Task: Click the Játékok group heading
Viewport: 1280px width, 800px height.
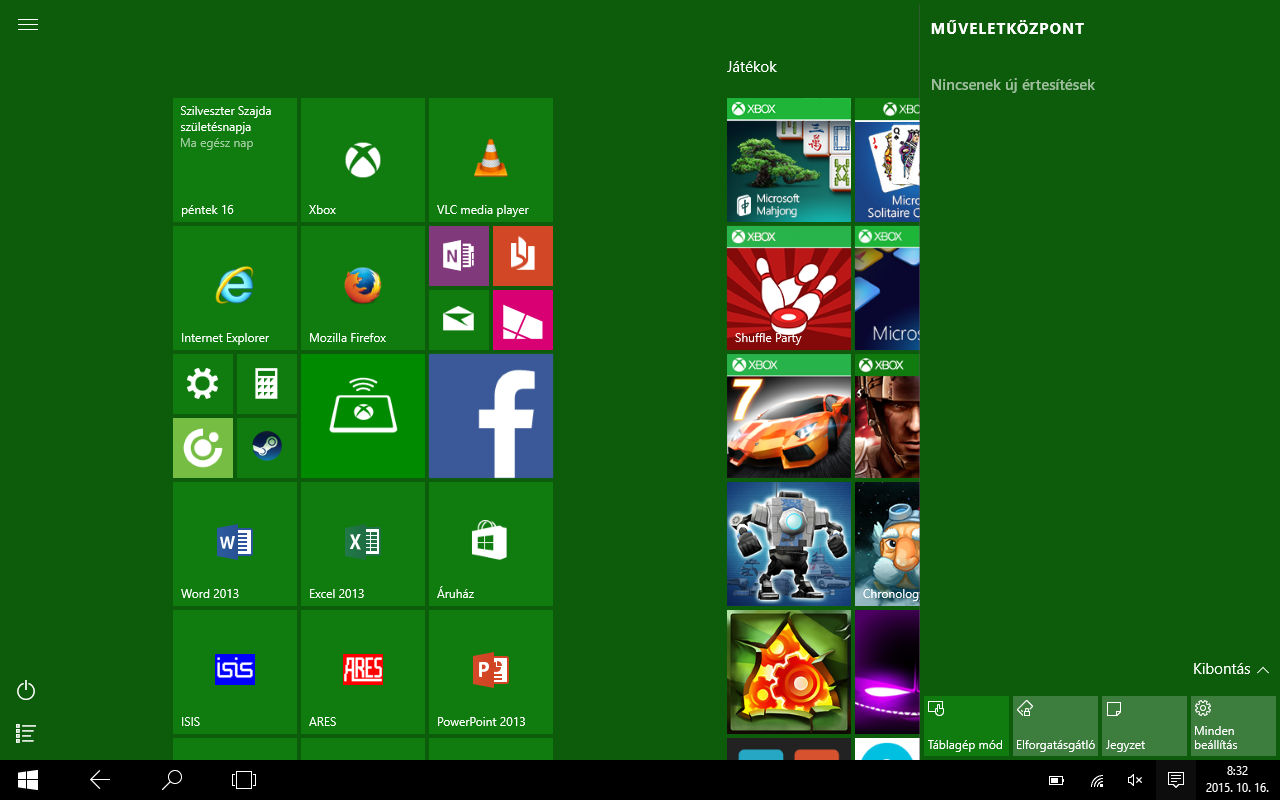Action: tap(752, 67)
